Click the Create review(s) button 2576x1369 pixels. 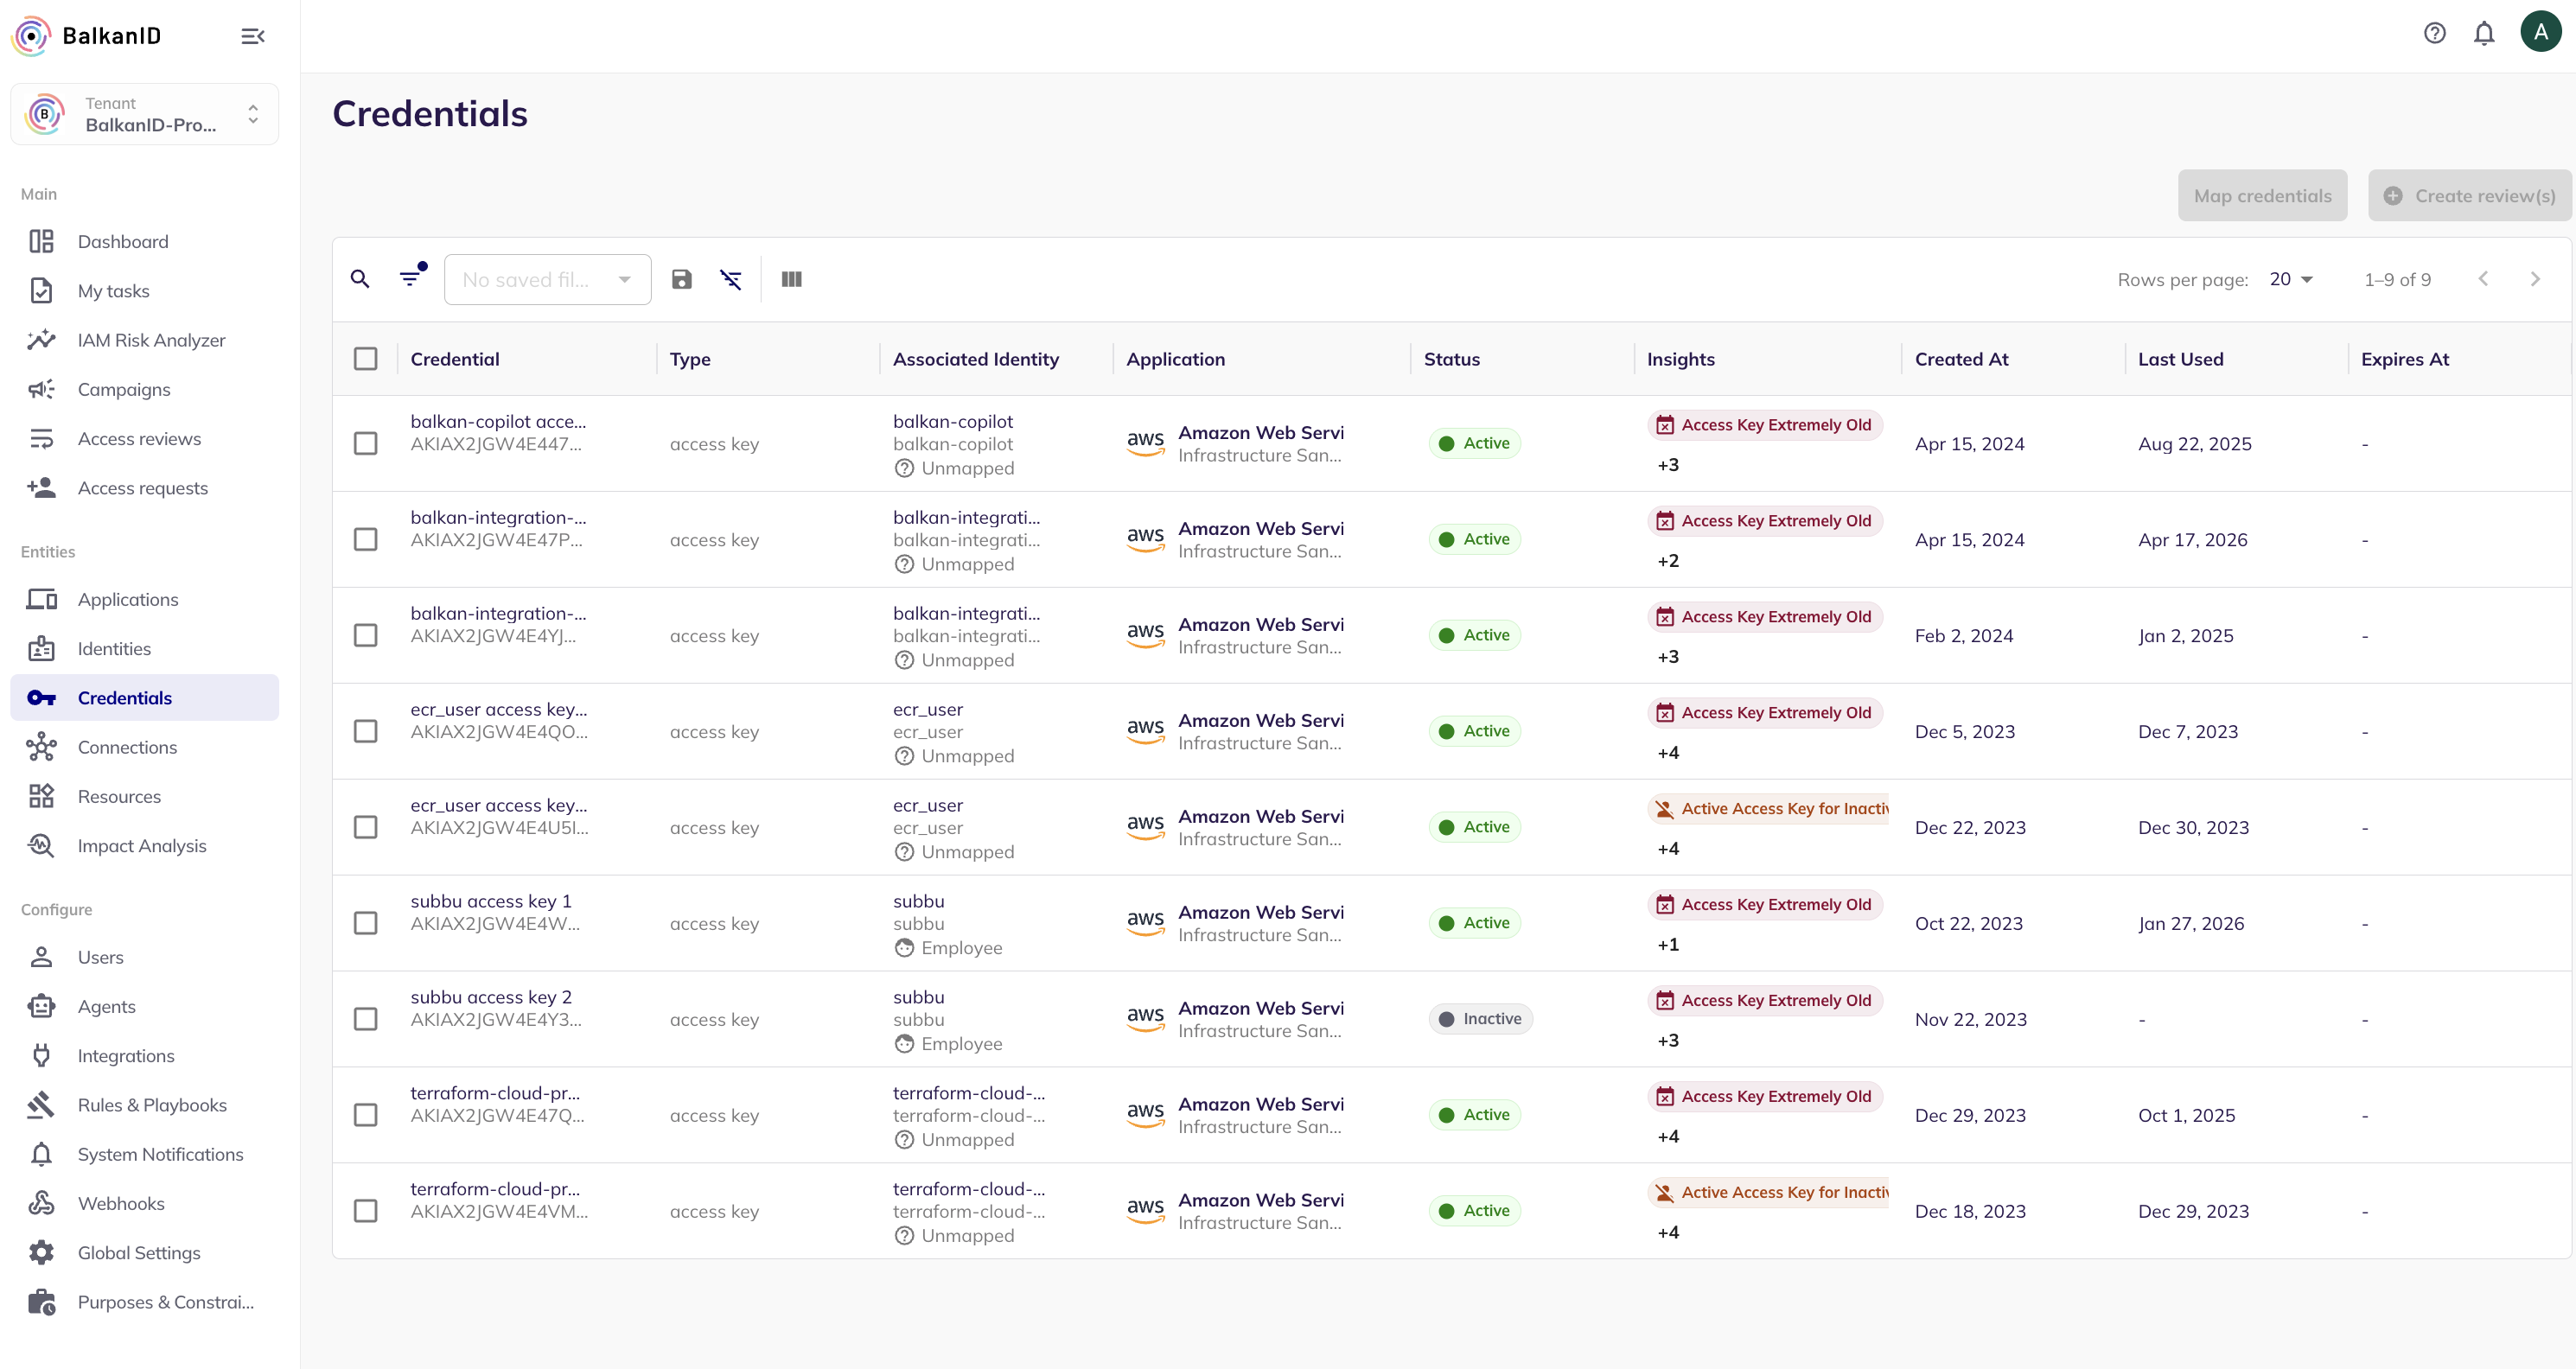coord(2469,196)
